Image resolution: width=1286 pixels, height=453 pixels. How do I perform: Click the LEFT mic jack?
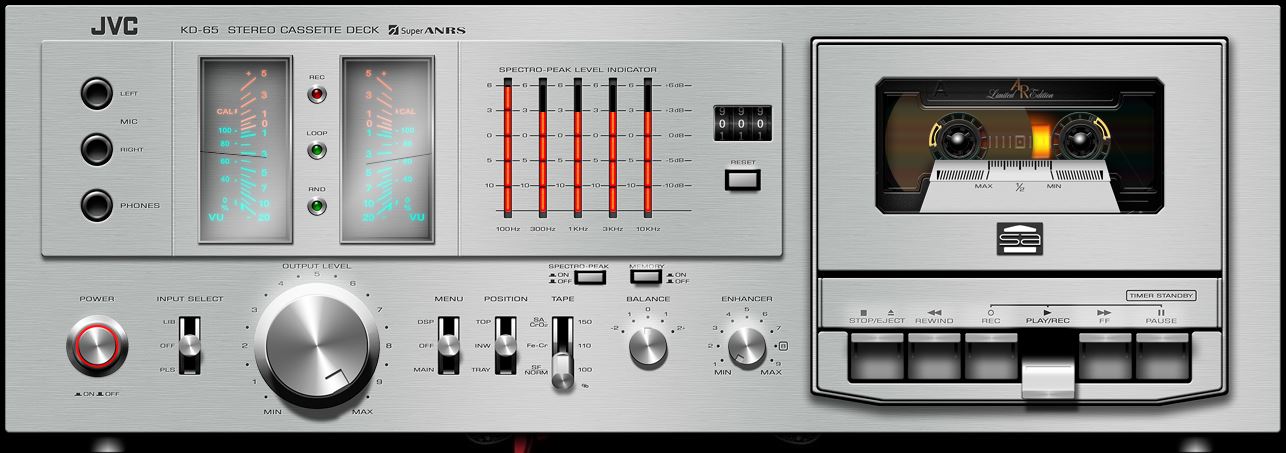tap(96, 94)
